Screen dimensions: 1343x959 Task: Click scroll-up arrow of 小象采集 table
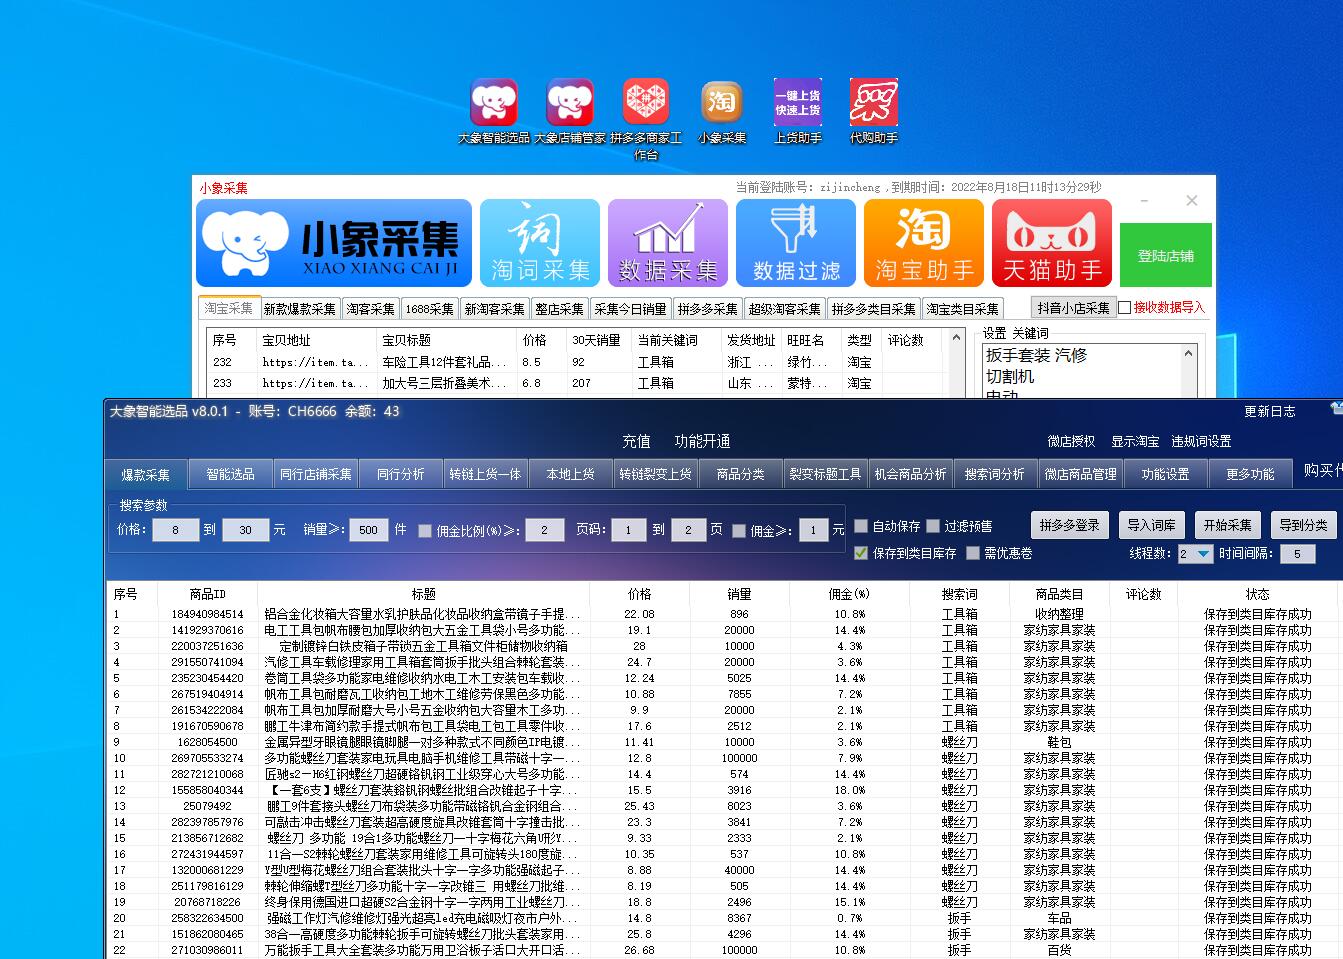click(x=957, y=338)
